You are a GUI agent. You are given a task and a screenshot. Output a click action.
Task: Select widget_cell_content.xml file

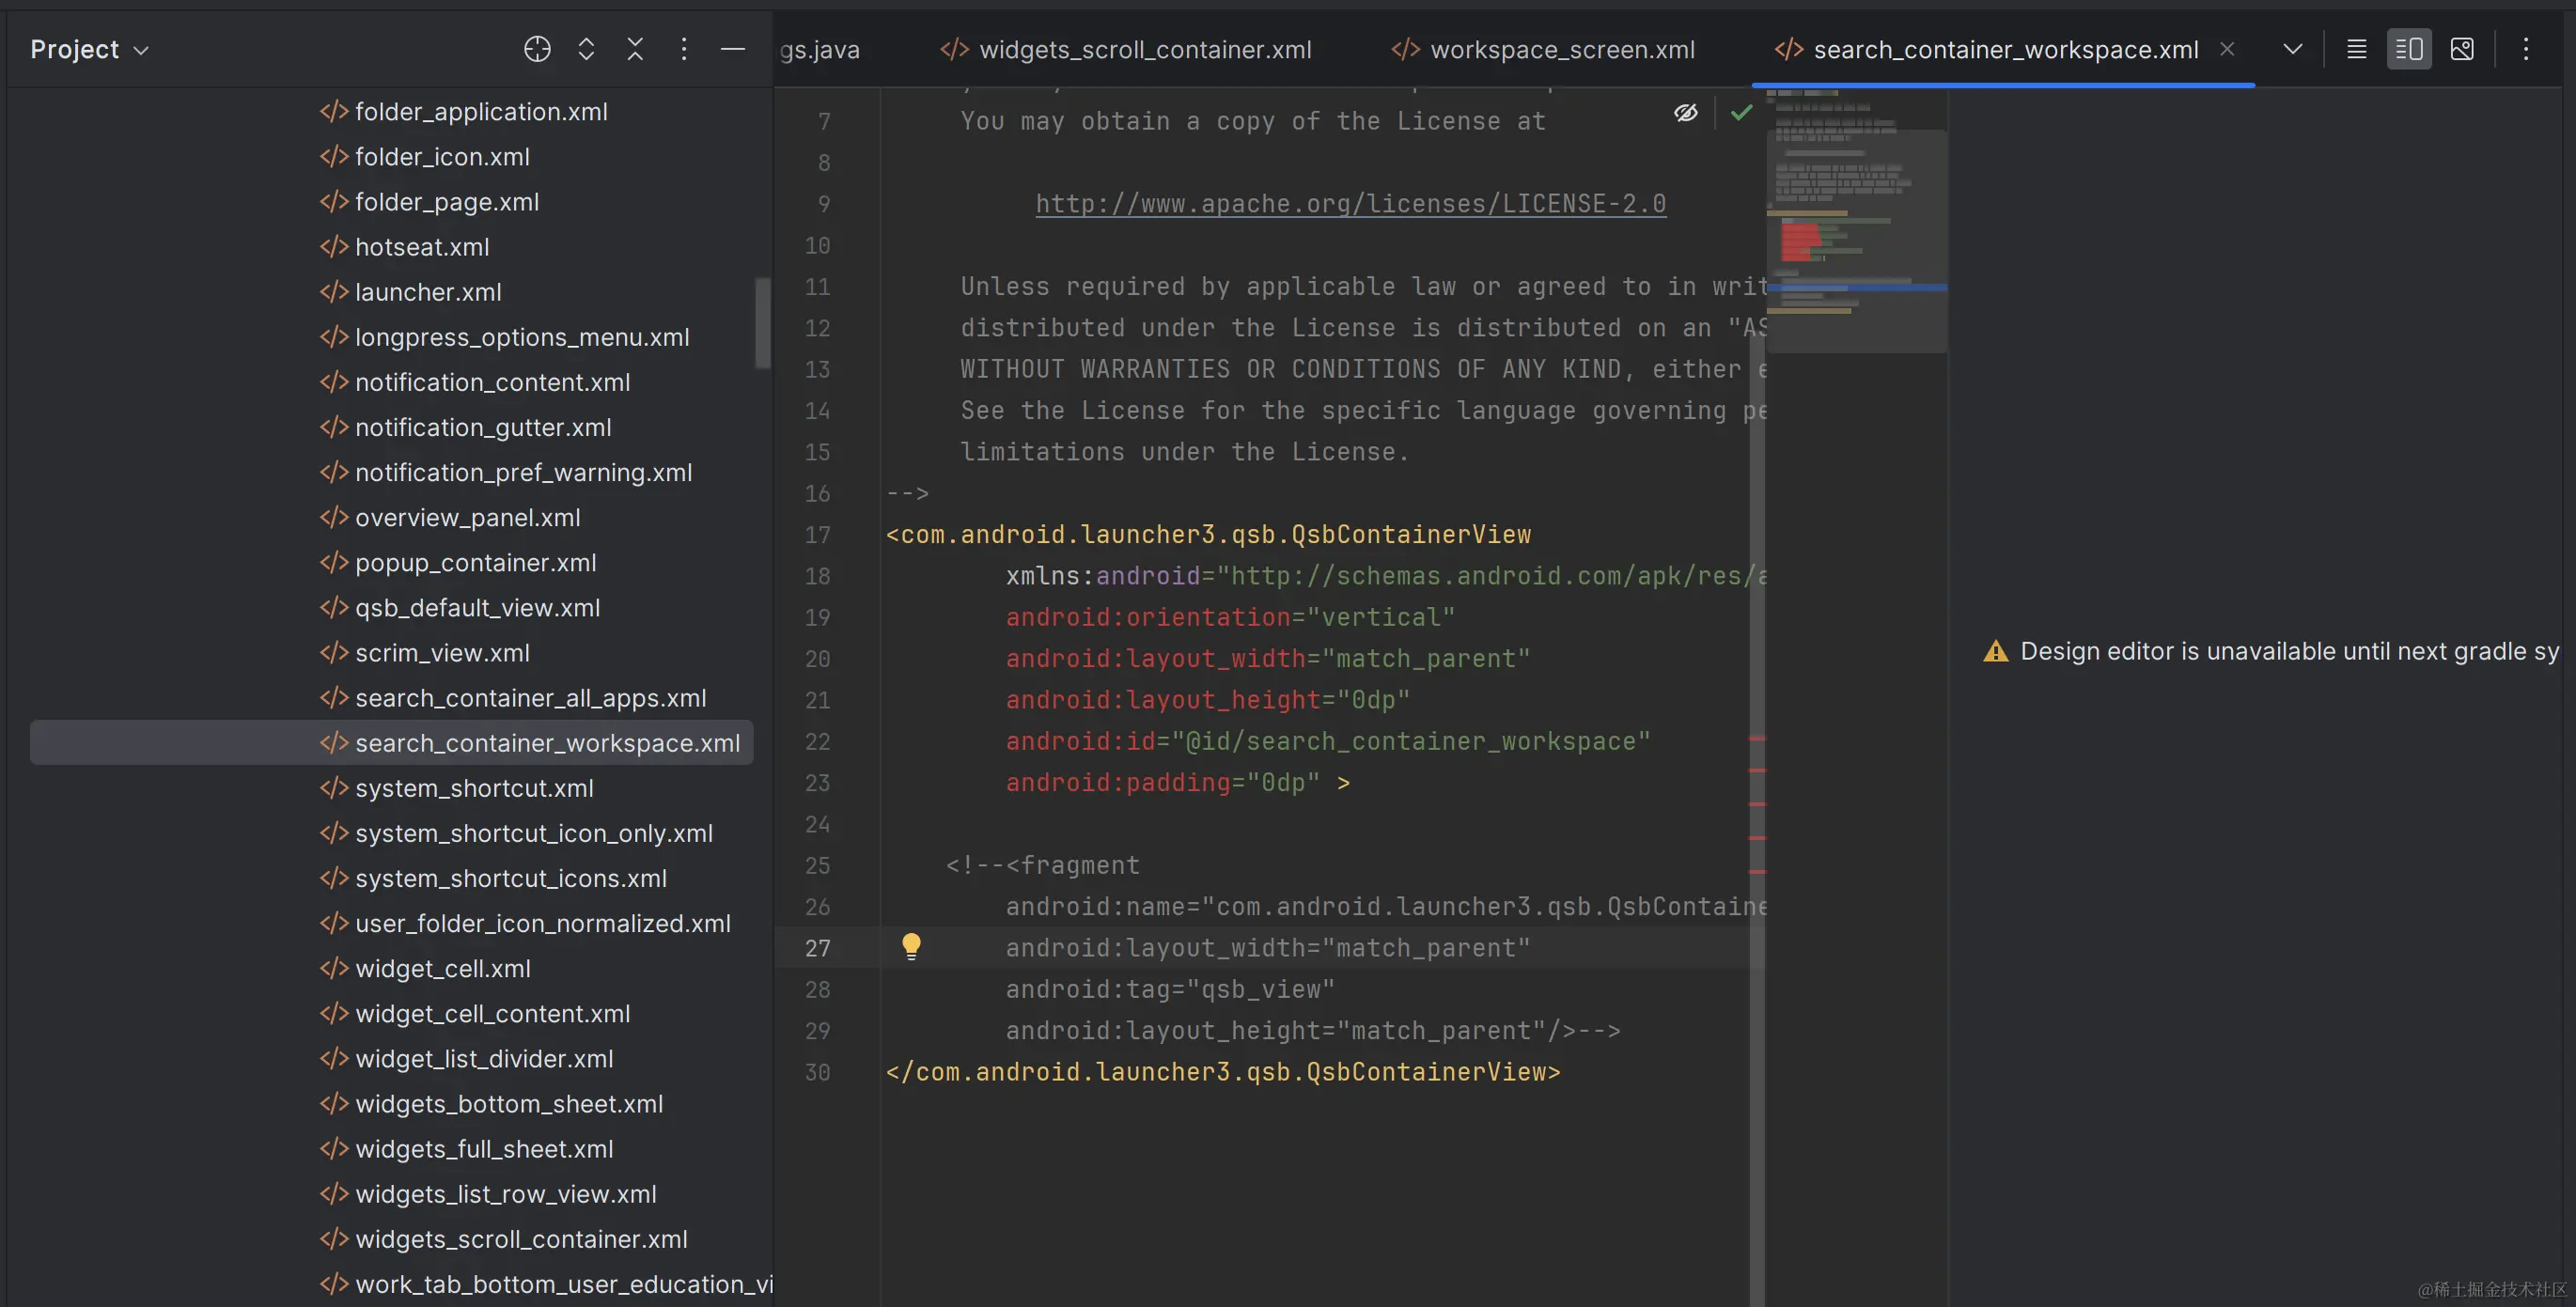(x=474, y=1013)
